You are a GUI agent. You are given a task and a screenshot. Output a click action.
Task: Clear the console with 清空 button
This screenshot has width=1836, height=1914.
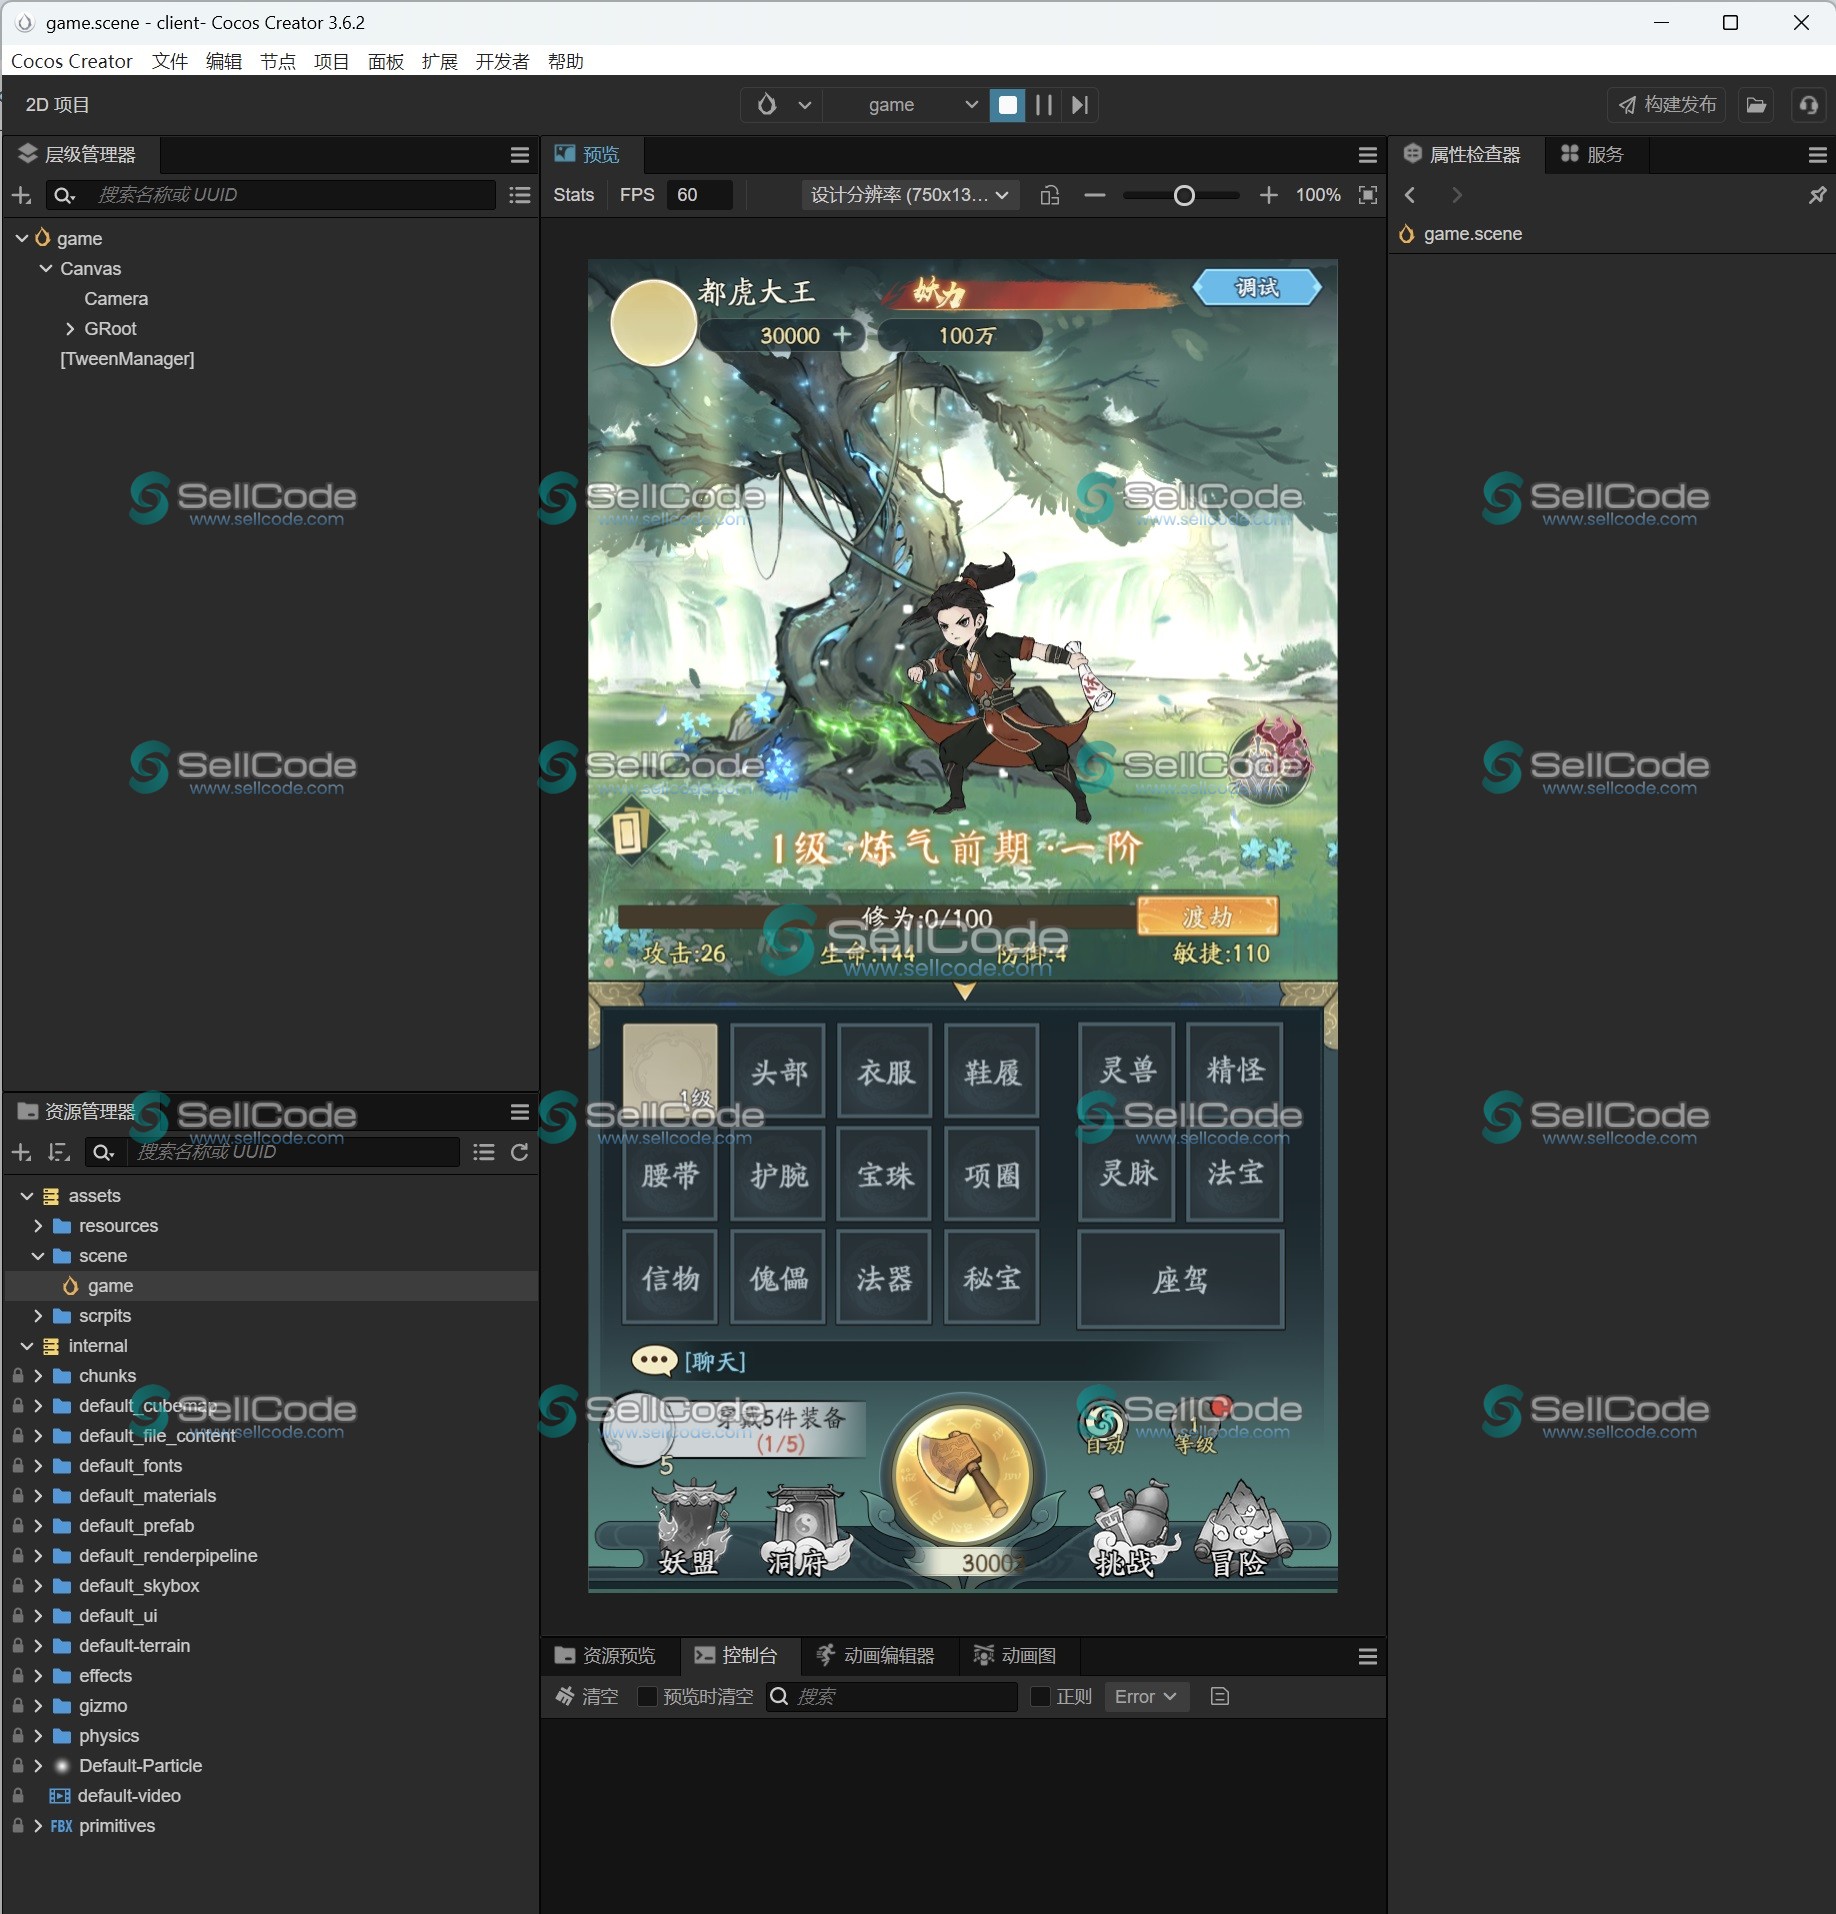pyautogui.click(x=587, y=1697)
